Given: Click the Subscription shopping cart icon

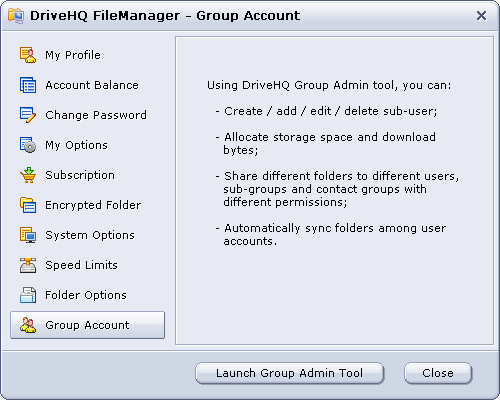Looking at the screenshot, I should coord(28,175).
